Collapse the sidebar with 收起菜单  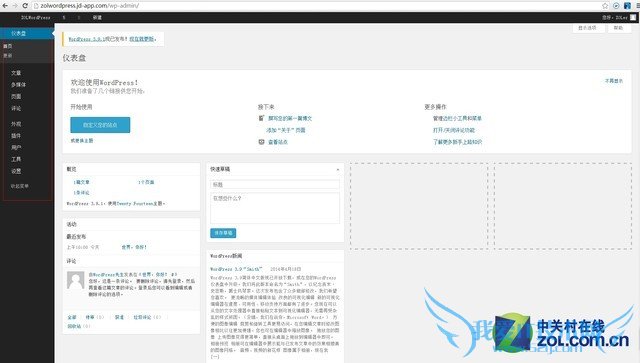tap(19, 186)
